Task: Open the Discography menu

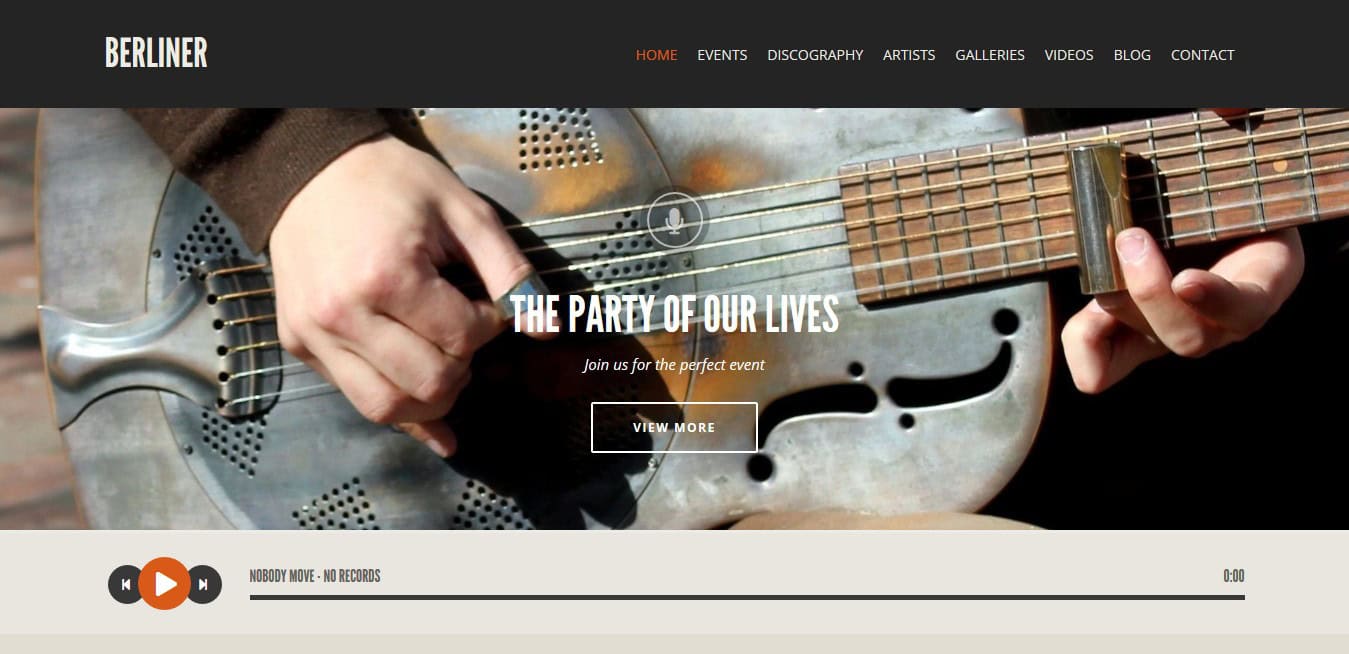Action: coord(815,55)
